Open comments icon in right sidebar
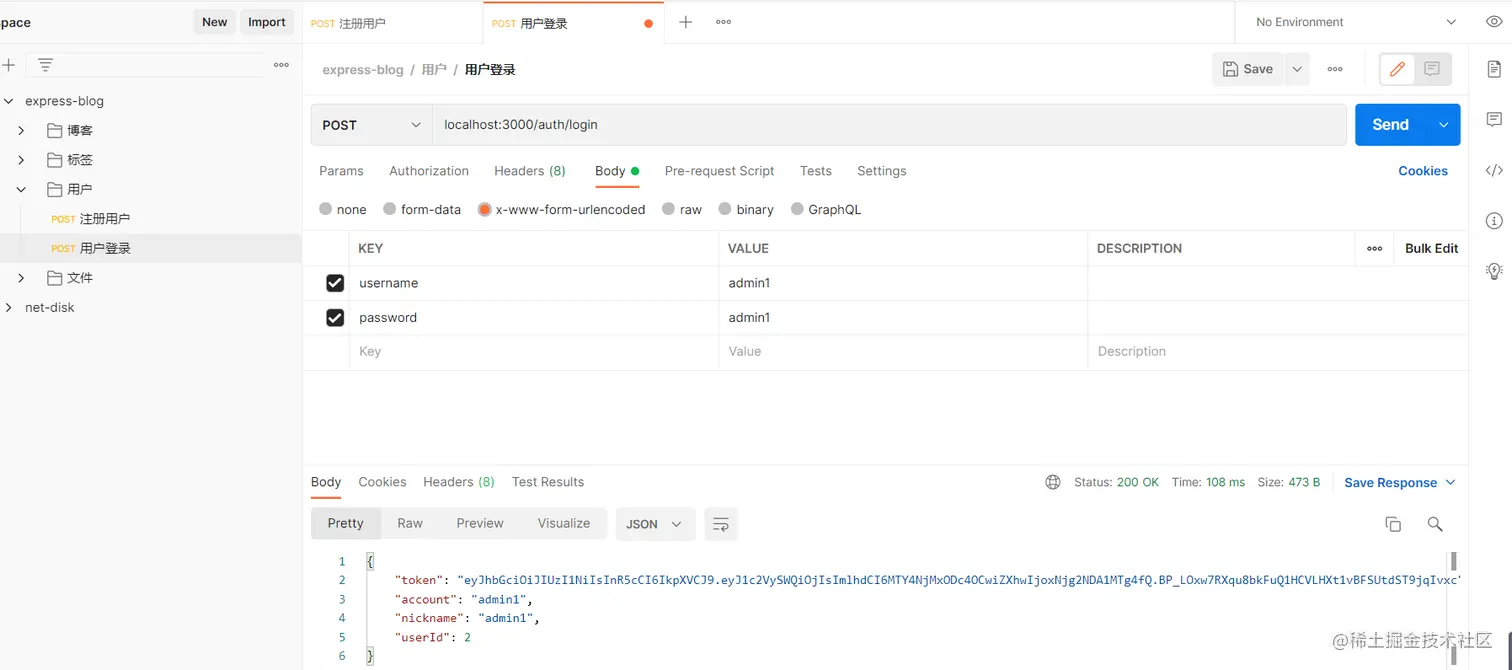Viewport: 1512px width, 670px height. click(x=1494, y=119)
